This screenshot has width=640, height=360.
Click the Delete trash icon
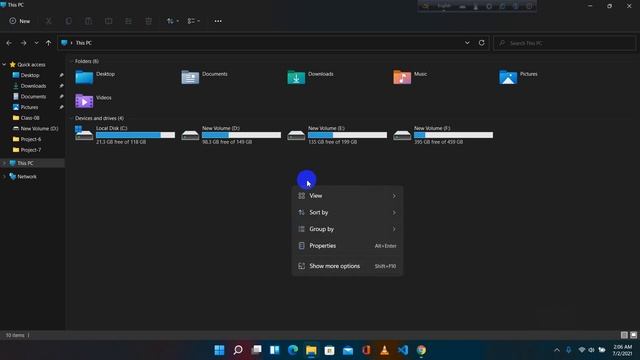point(149,21)
